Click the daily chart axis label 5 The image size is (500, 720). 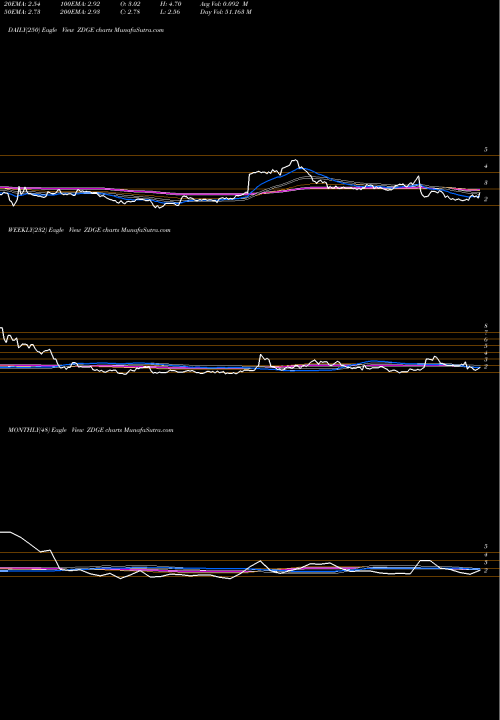pyautogui.click(x=485, y=150)
